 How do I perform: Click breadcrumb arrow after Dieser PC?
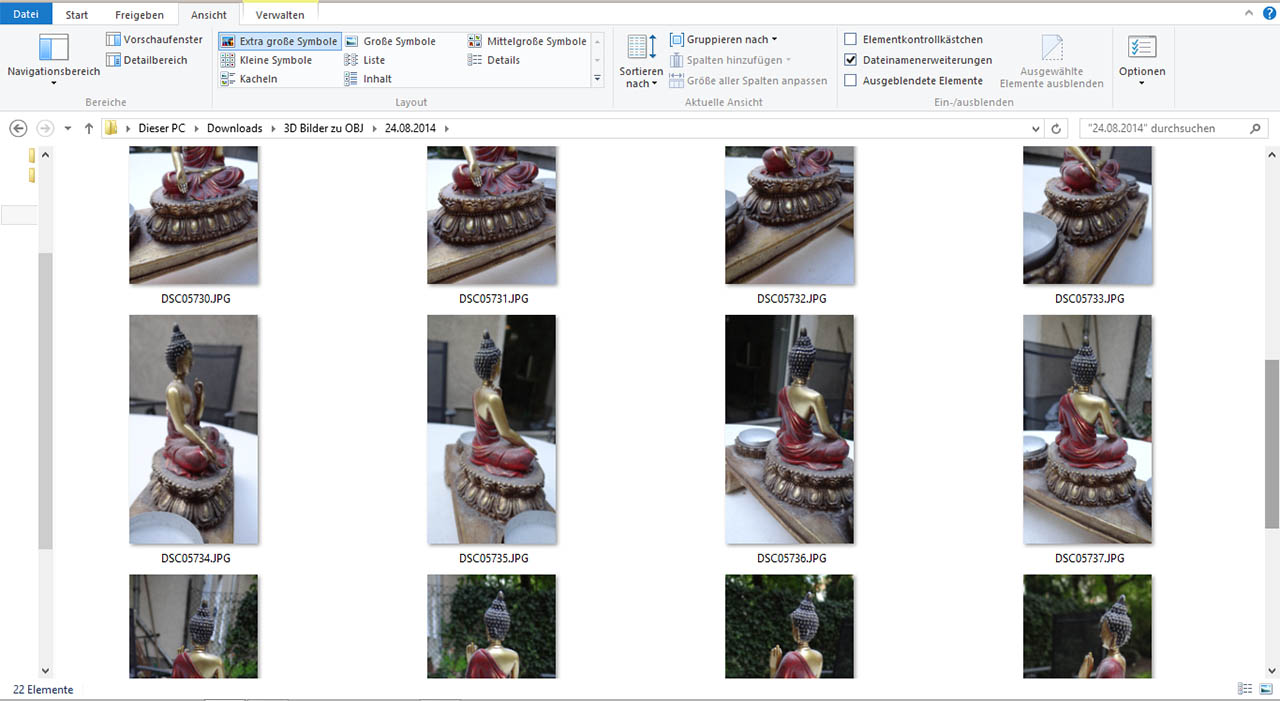tap(196, 129)
